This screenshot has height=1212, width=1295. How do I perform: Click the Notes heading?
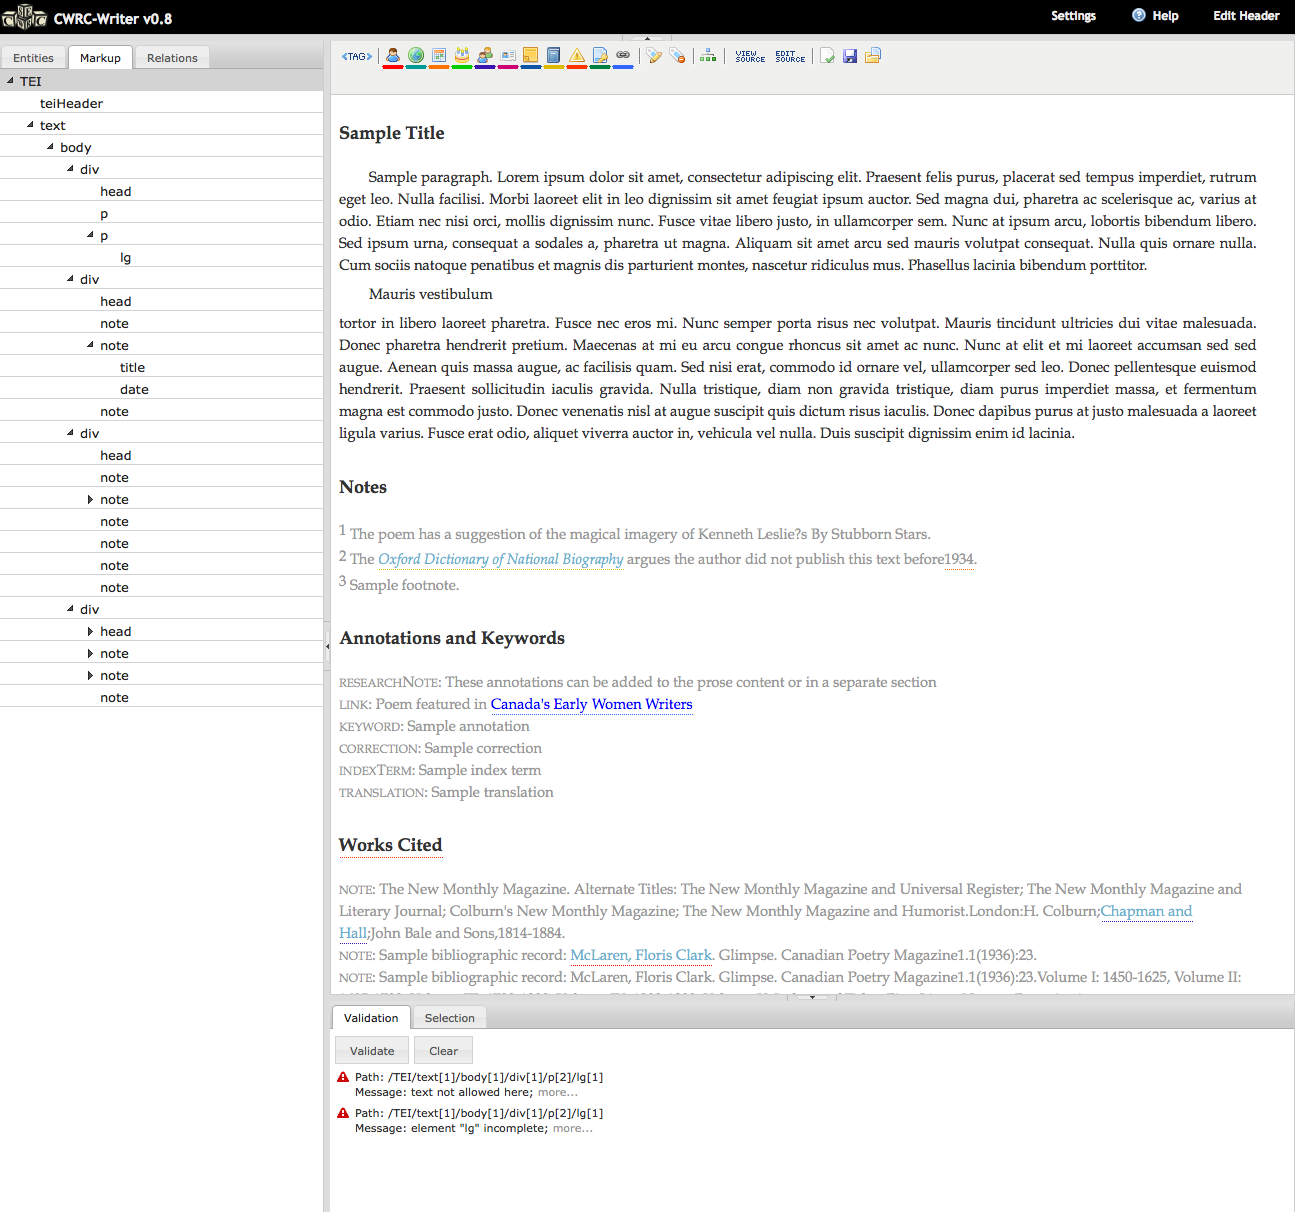click(x=363, y=487)
